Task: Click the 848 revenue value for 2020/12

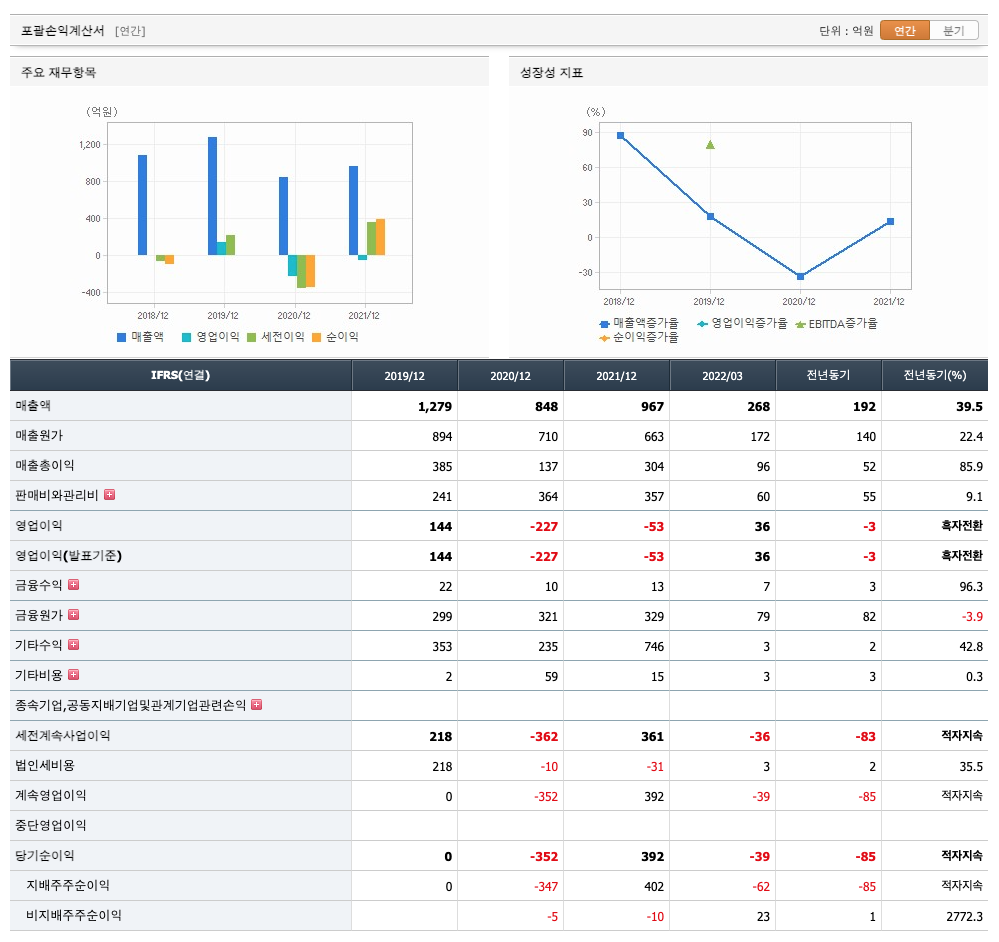Action: coord(546,406)
